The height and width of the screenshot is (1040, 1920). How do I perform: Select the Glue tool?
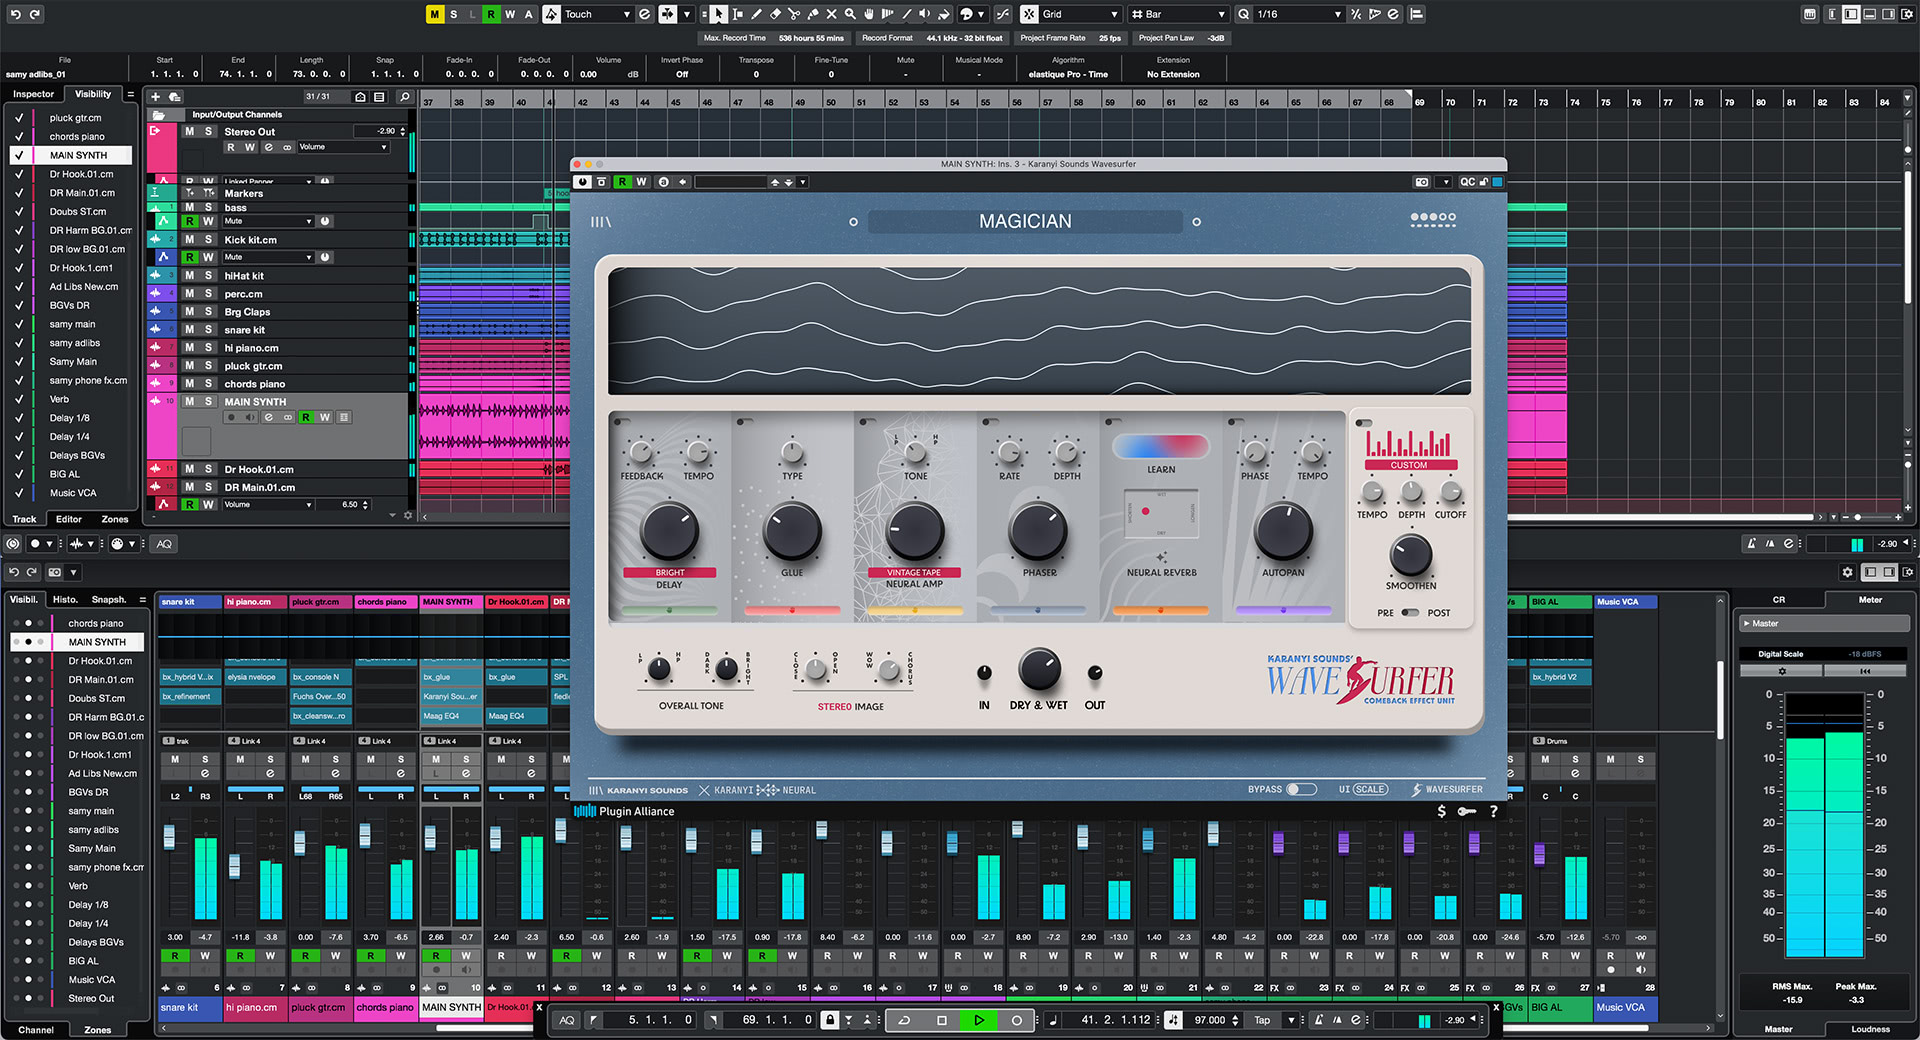click(x=812, y=14)
